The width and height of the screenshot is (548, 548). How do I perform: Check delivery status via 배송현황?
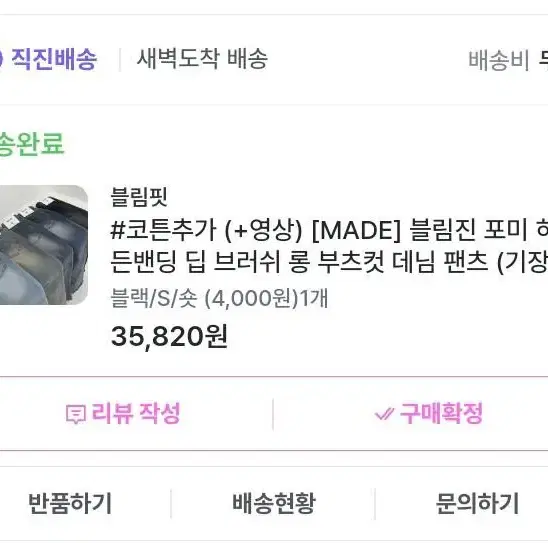pyautogui.click(x=274, y=503)
